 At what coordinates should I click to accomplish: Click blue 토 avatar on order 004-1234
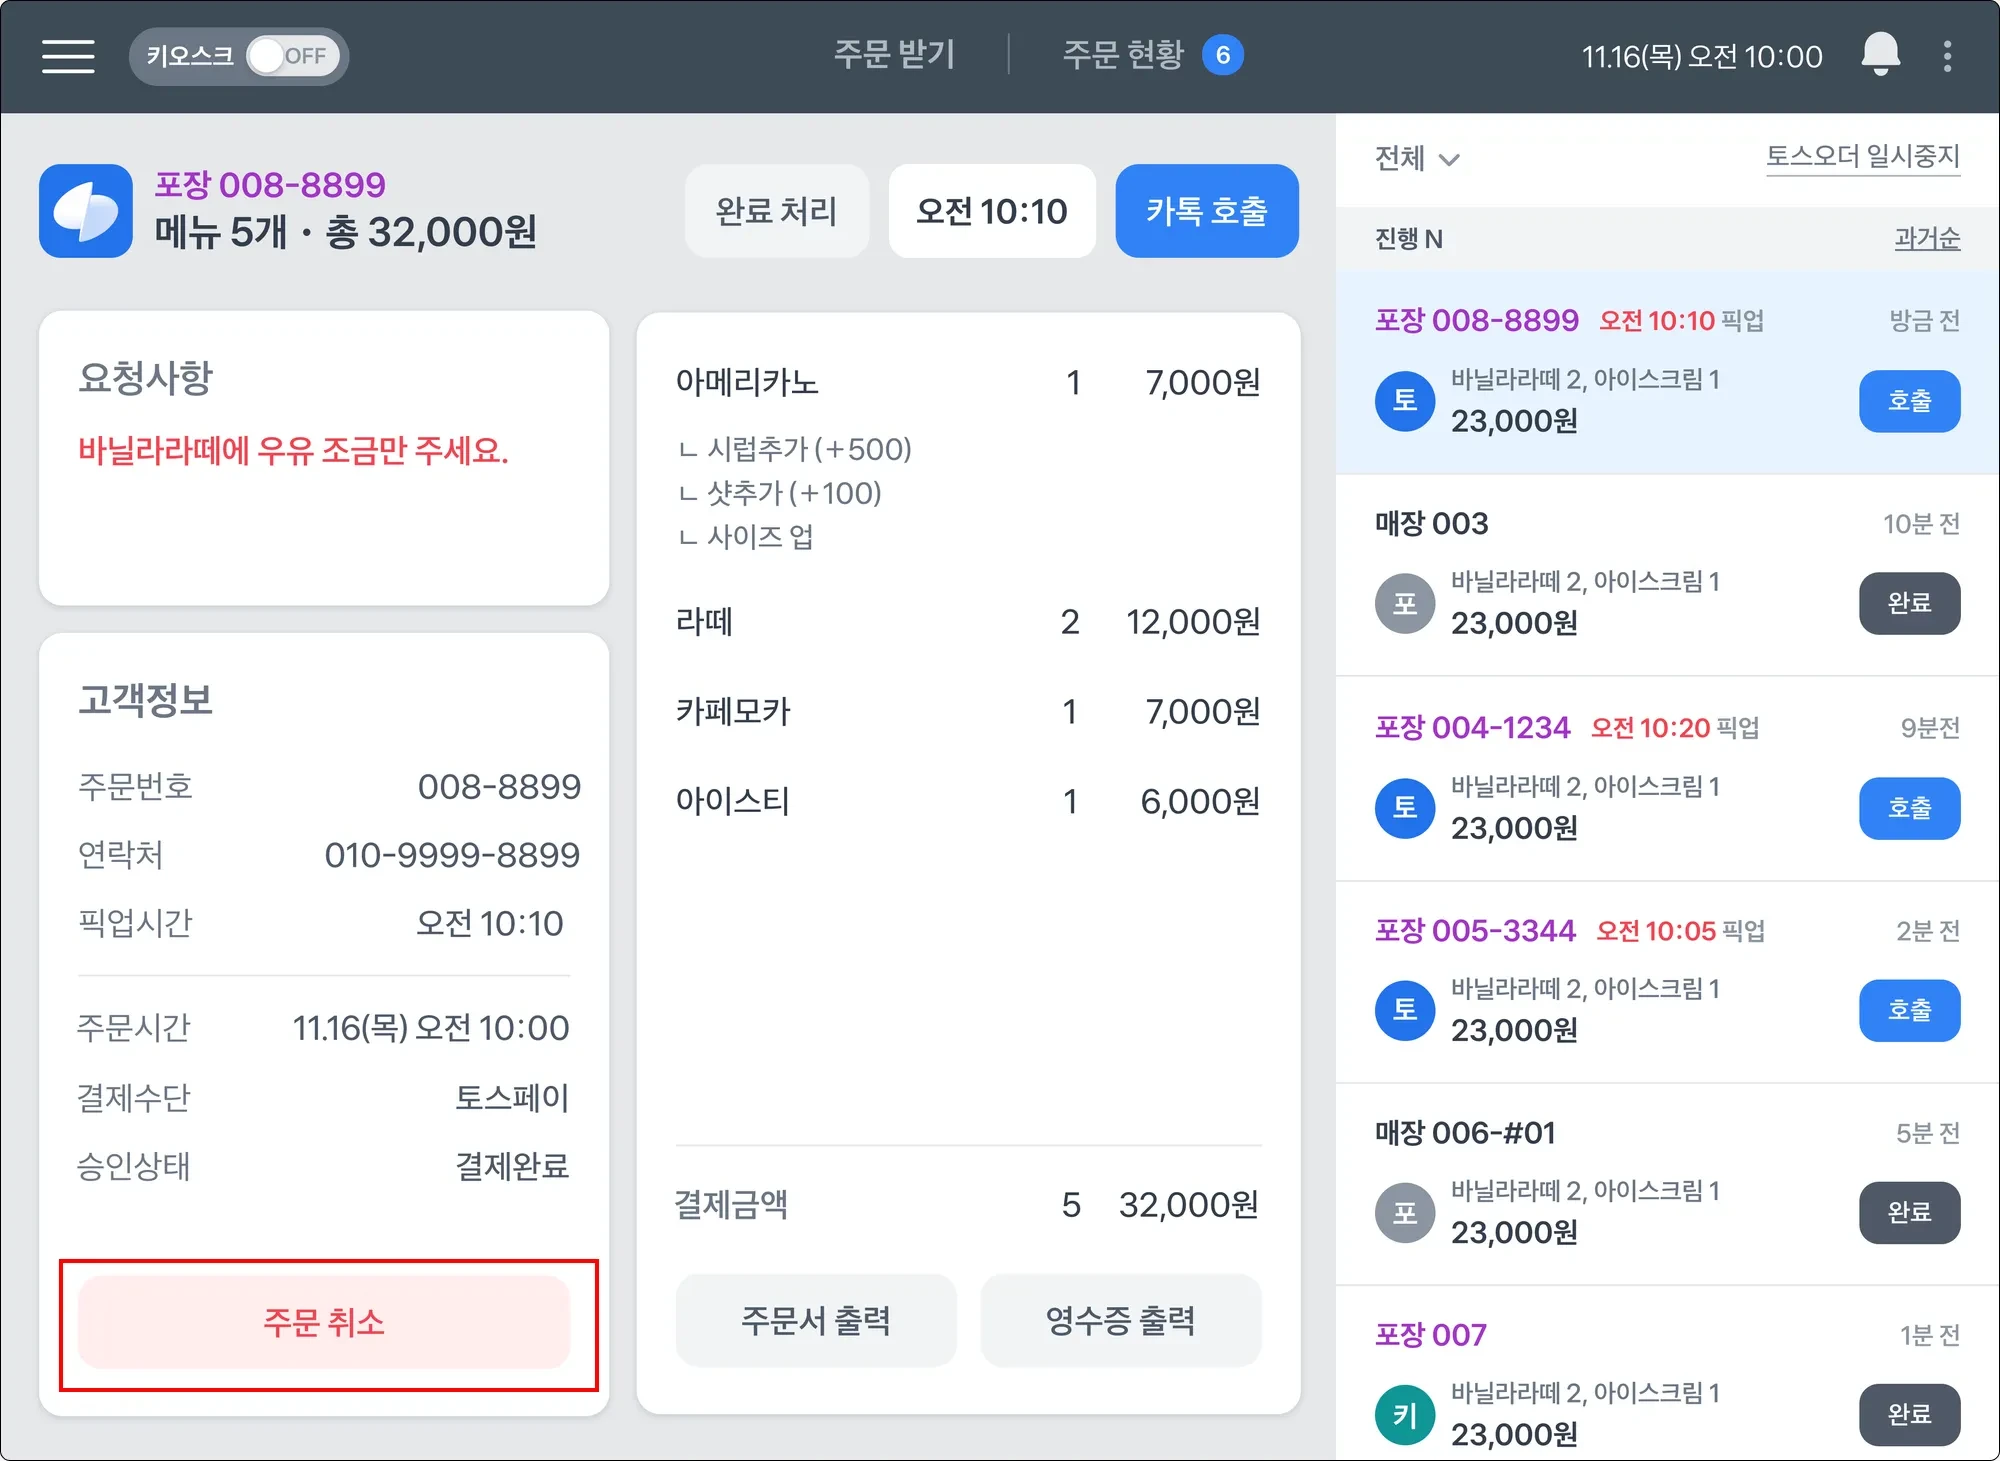1405,808
